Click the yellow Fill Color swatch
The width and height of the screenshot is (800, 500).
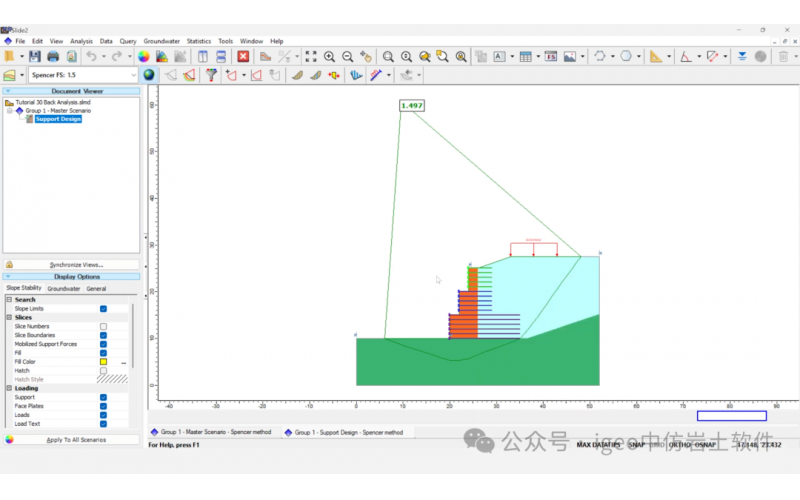tap(103, 362)
